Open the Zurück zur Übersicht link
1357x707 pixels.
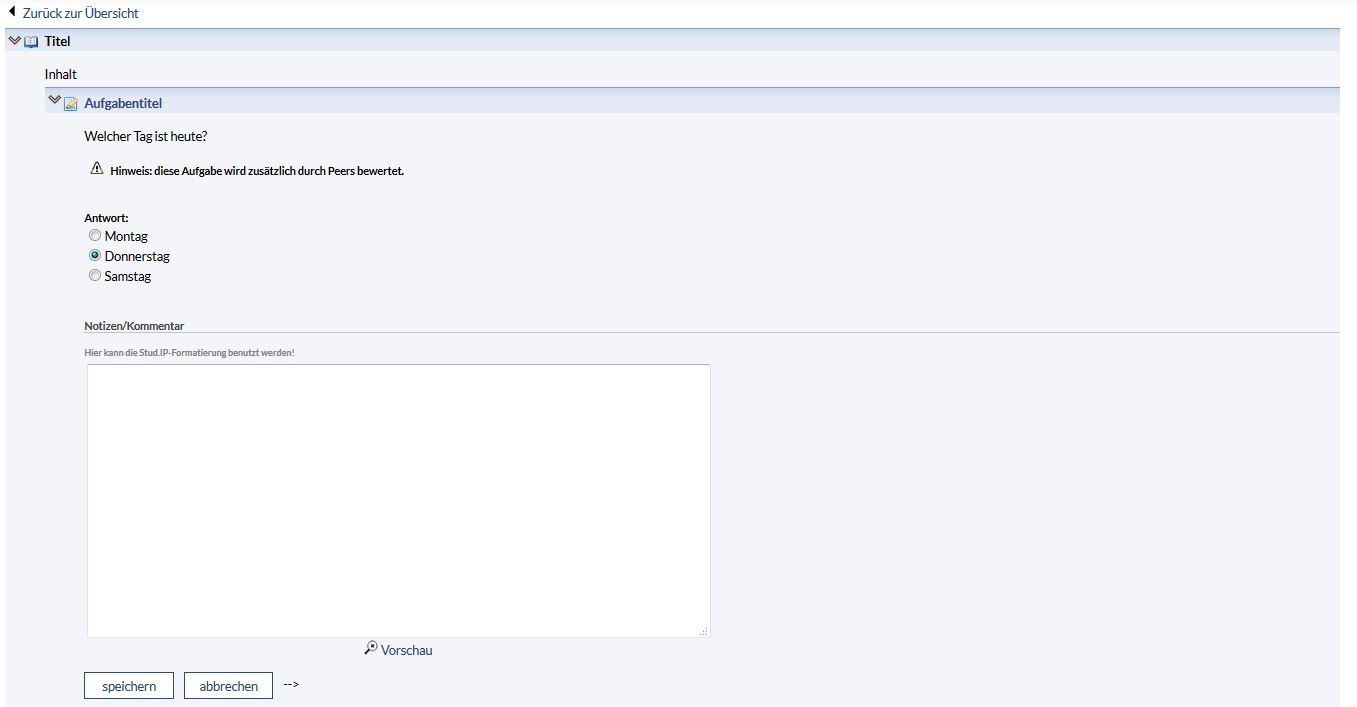(x=81, y=13)
